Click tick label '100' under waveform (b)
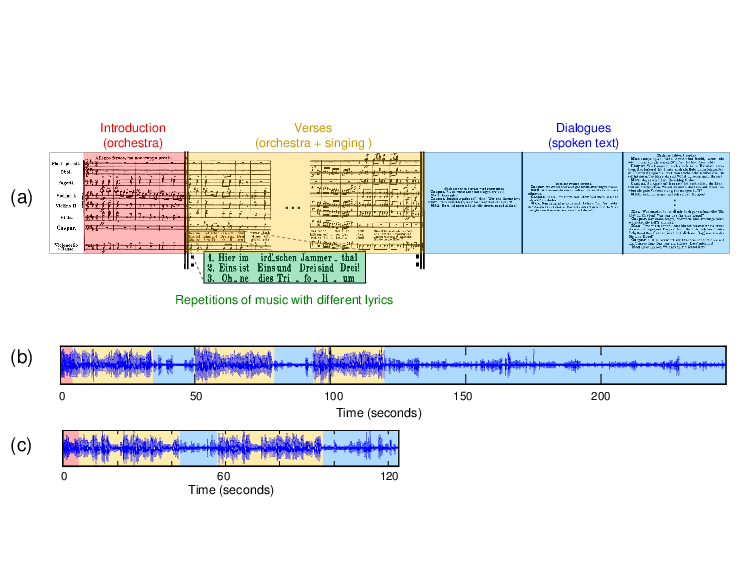 333,396
